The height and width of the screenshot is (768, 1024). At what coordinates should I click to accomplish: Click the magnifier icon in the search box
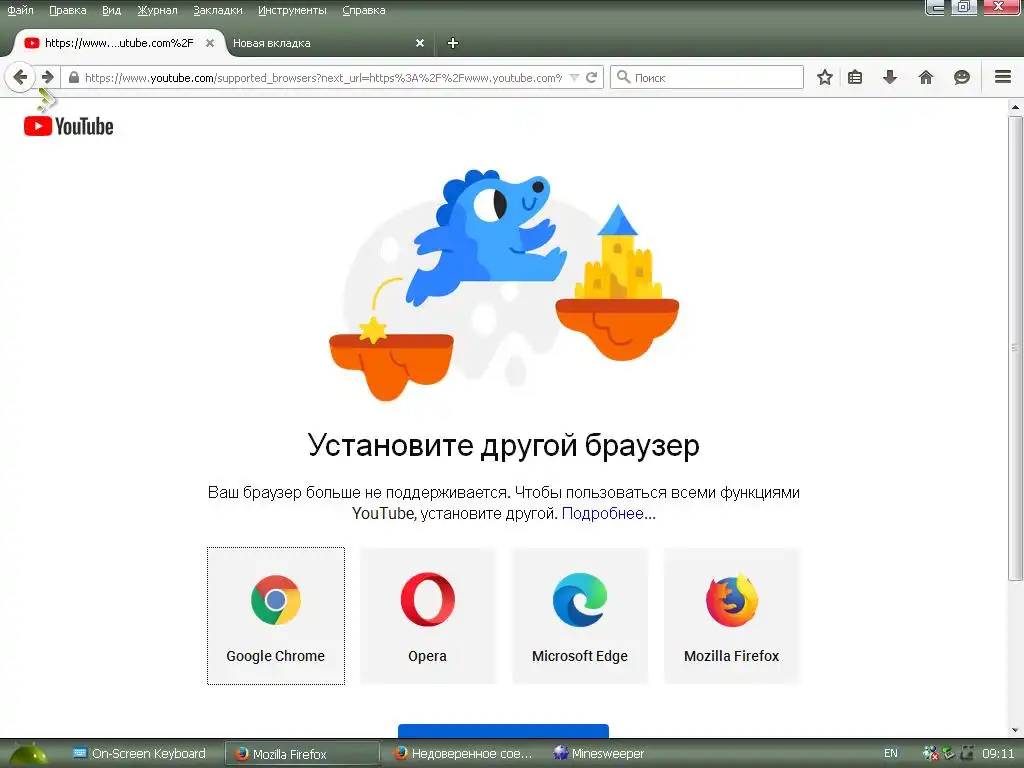coord(624,77)
